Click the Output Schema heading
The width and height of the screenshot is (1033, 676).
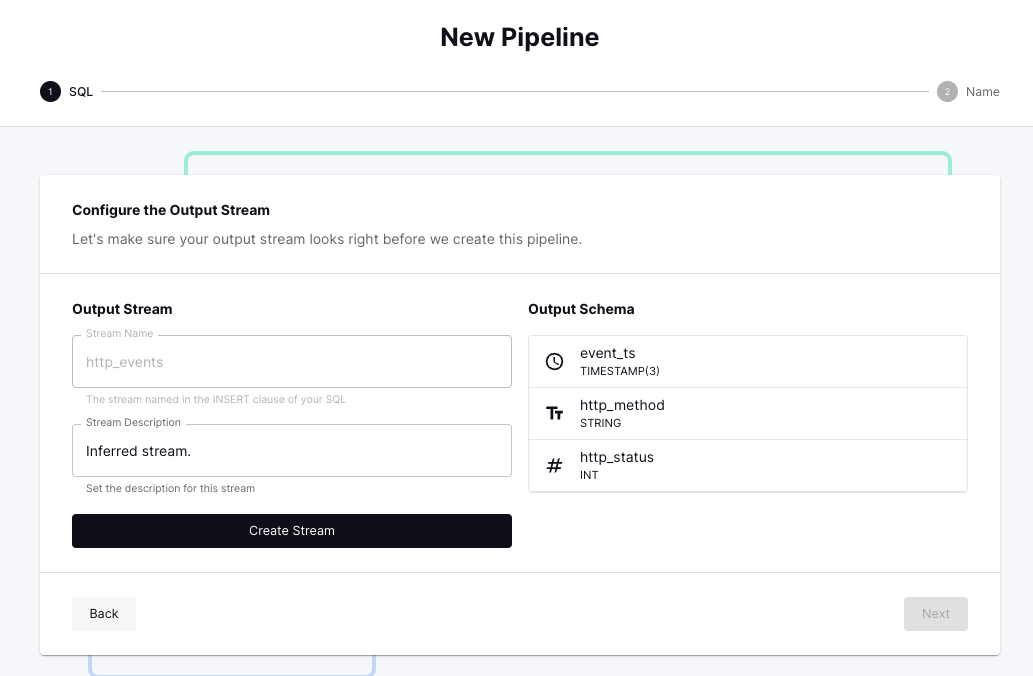(581, 309)
